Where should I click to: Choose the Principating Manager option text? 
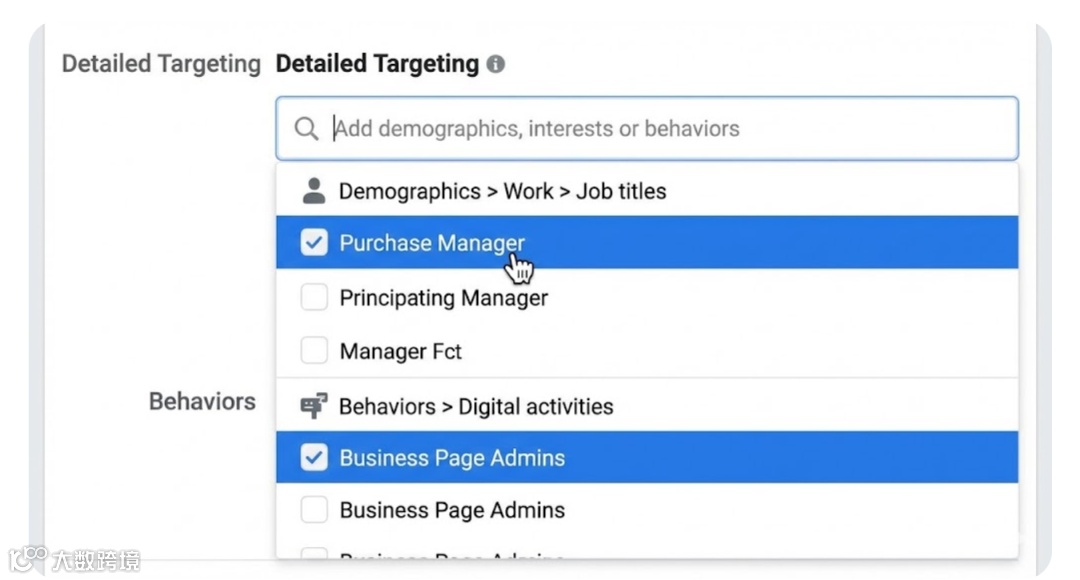444,298
